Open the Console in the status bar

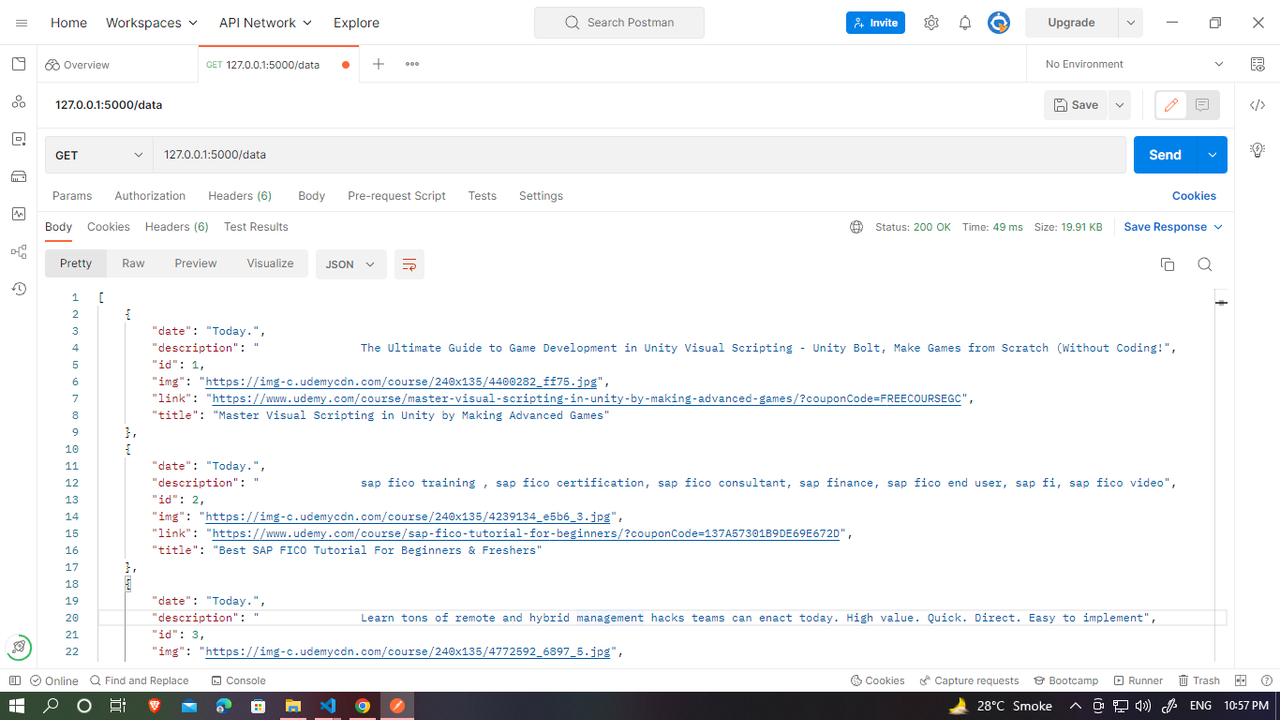click(x=239, y=680)
